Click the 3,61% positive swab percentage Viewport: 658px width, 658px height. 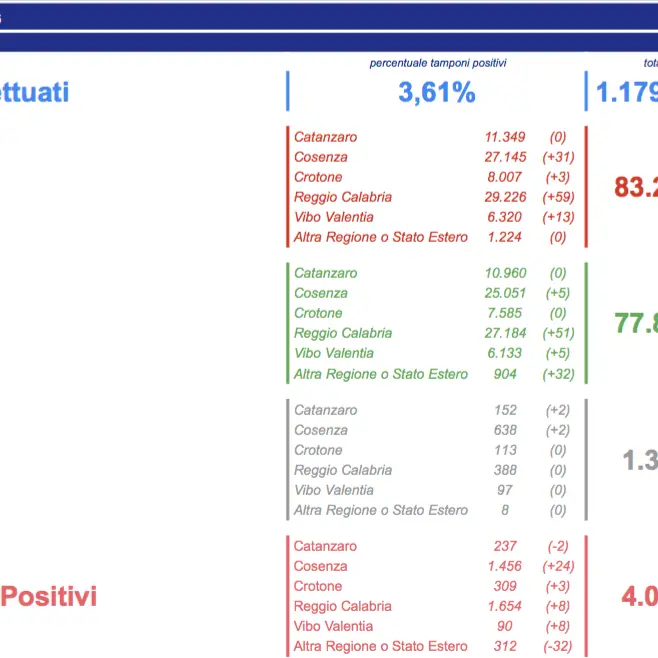437,93
